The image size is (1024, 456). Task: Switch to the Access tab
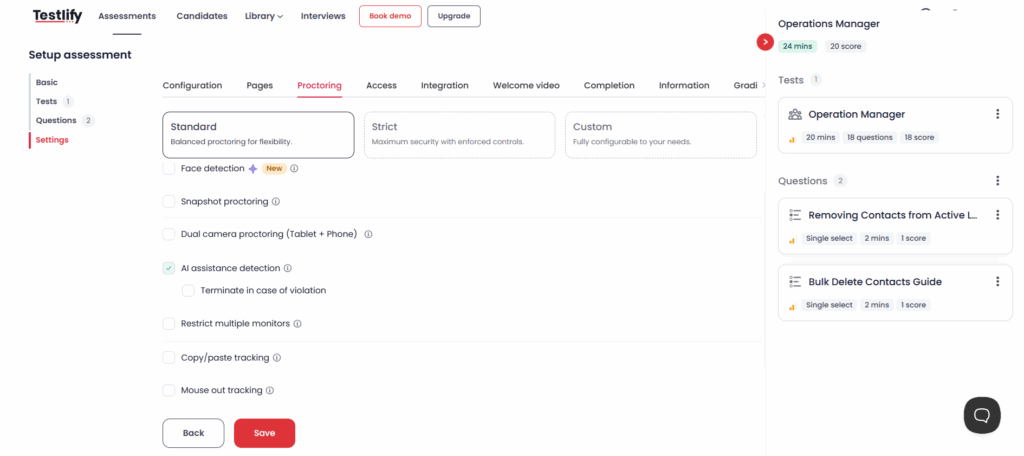coord(381,86)
